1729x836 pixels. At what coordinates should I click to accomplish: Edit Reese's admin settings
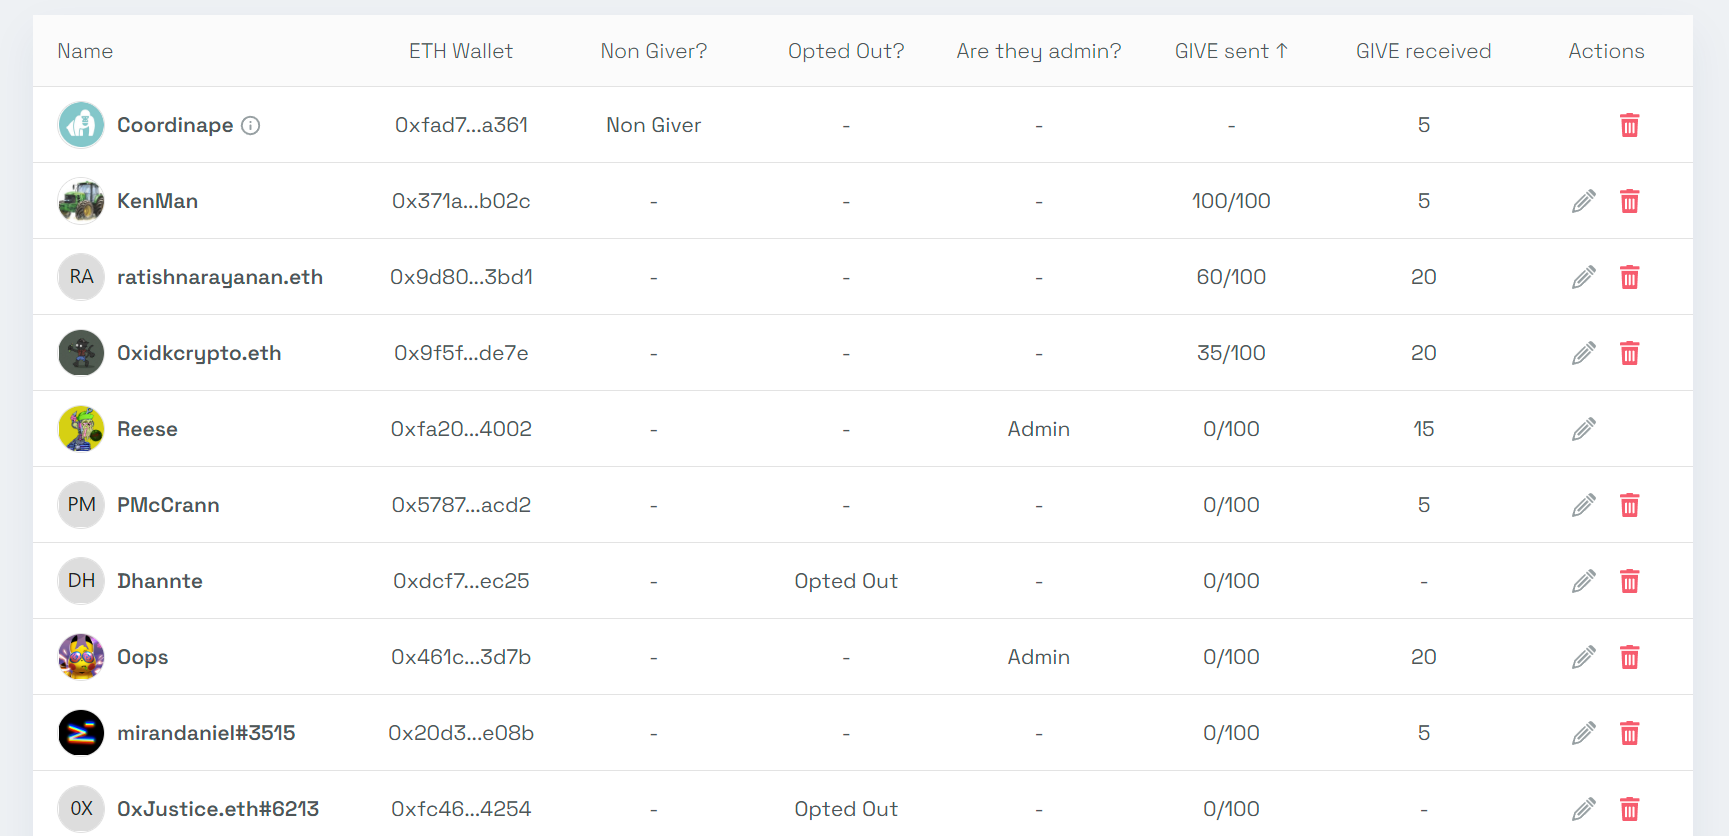pyautogui.click(x=1583, y=429)
